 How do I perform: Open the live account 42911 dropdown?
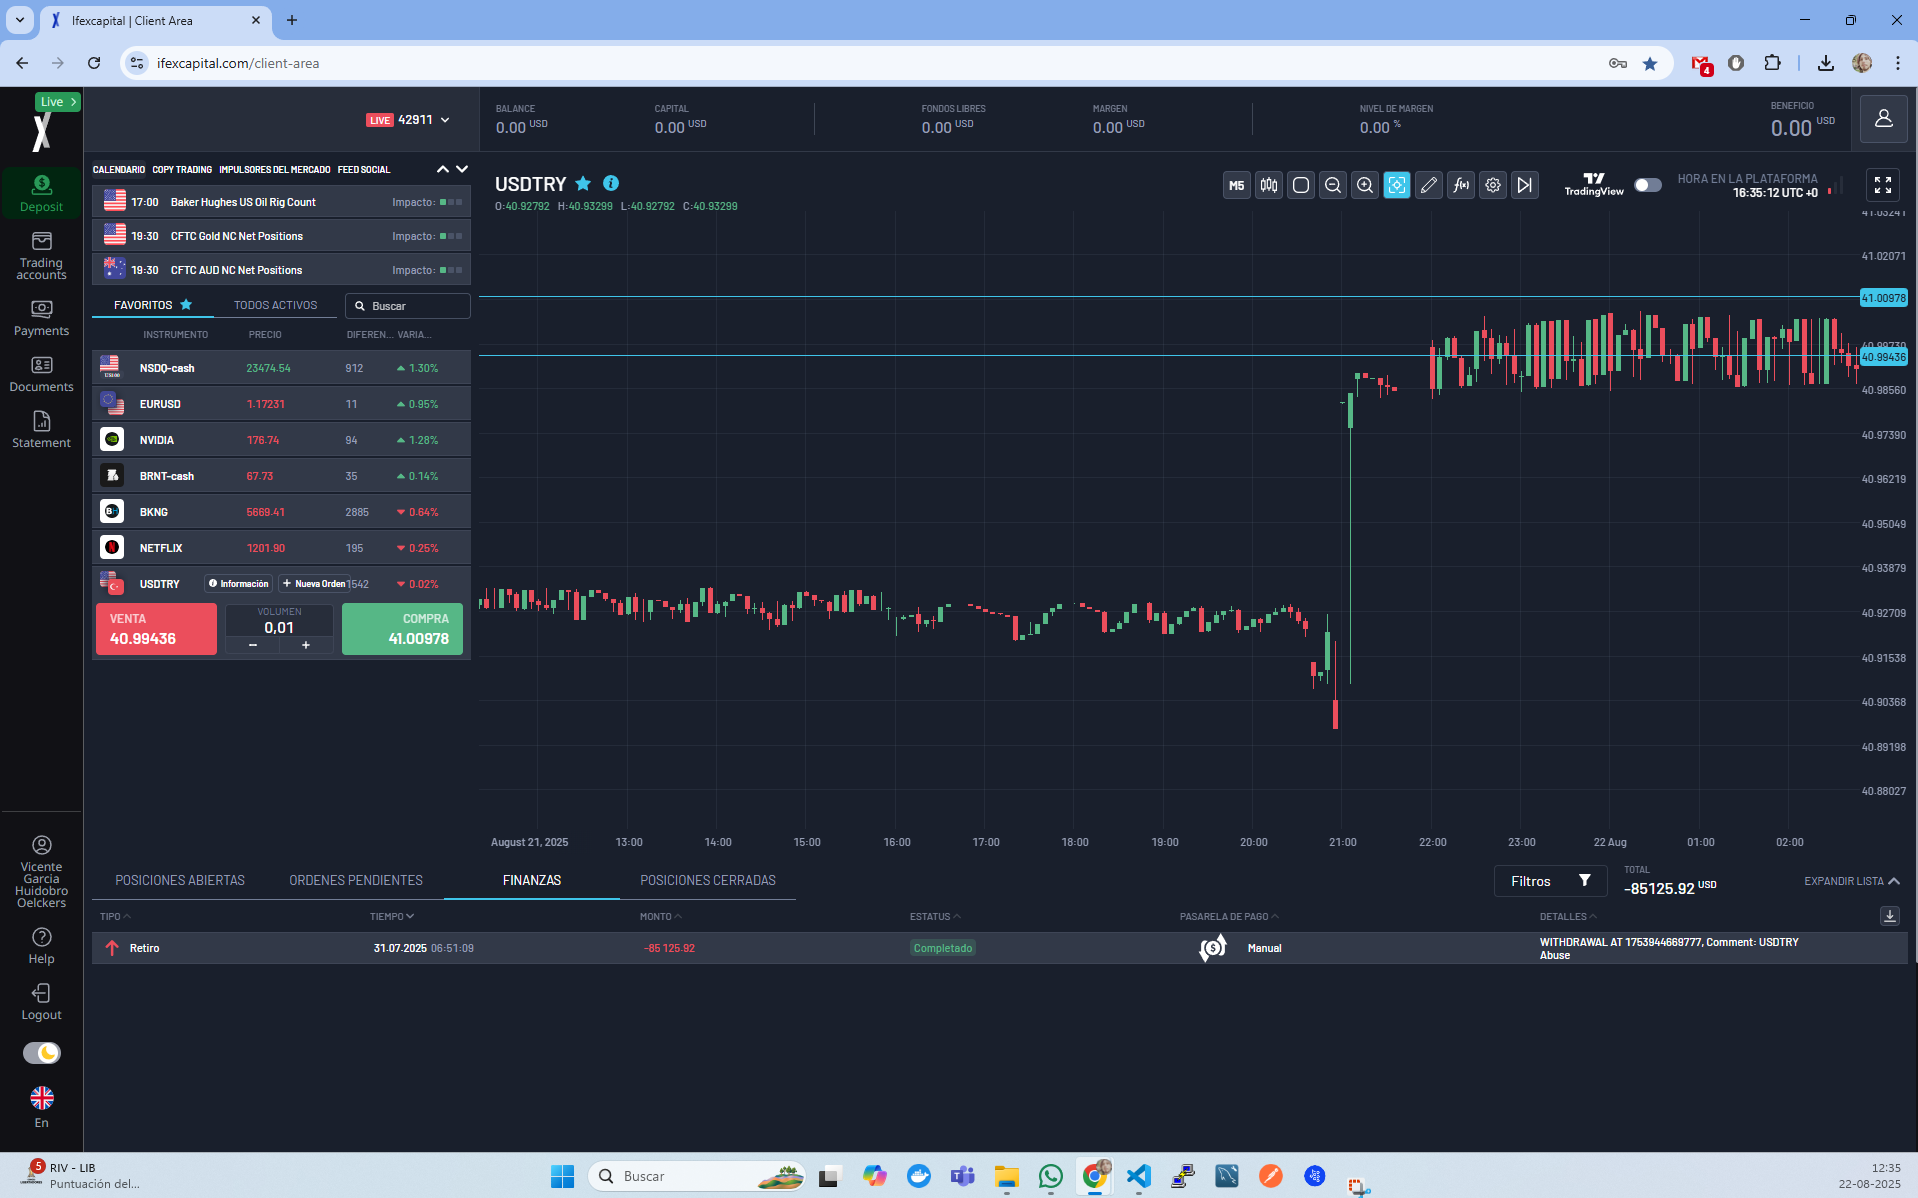tap(445, 120)
